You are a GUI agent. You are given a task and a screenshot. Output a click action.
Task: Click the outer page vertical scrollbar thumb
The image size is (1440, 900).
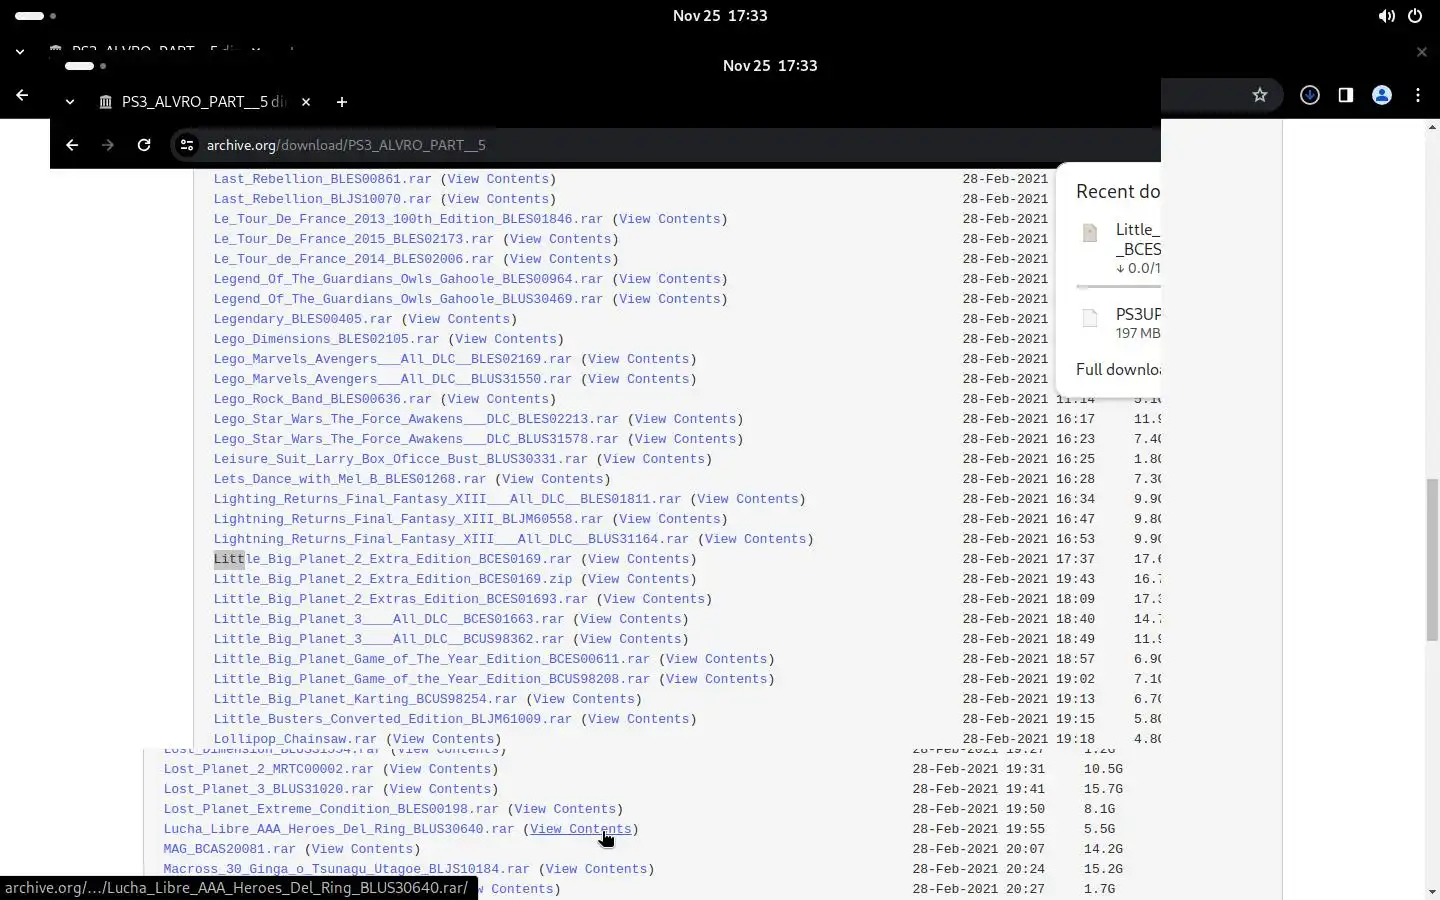pos(1432,560)
